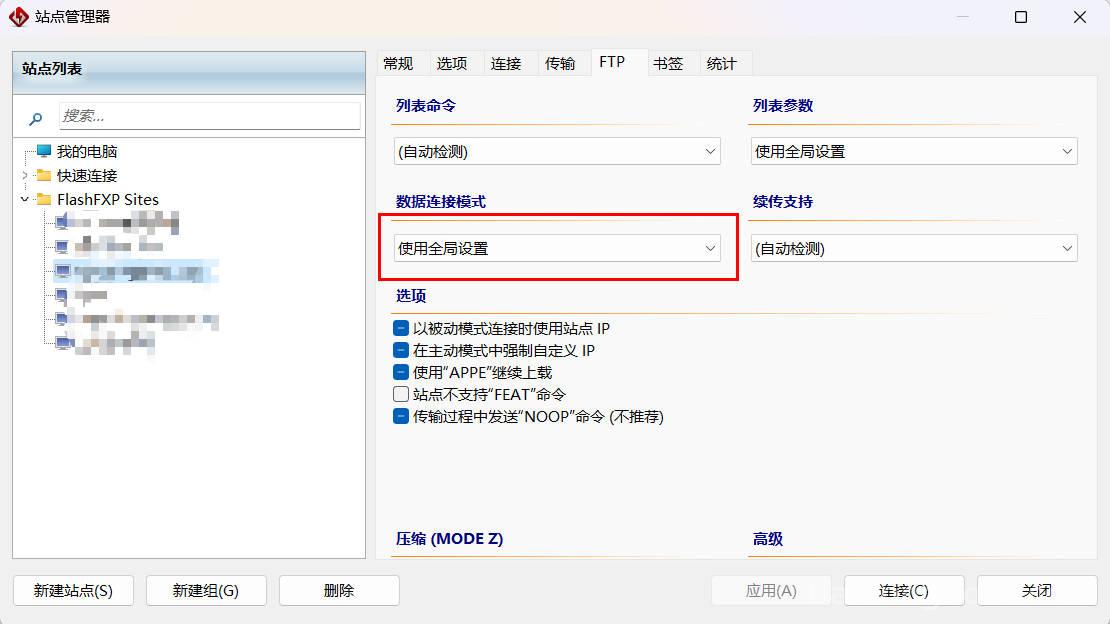Click the FlashFXP Sites folder icon
This screenshot has height=624, width=1110.
[44, 199]
